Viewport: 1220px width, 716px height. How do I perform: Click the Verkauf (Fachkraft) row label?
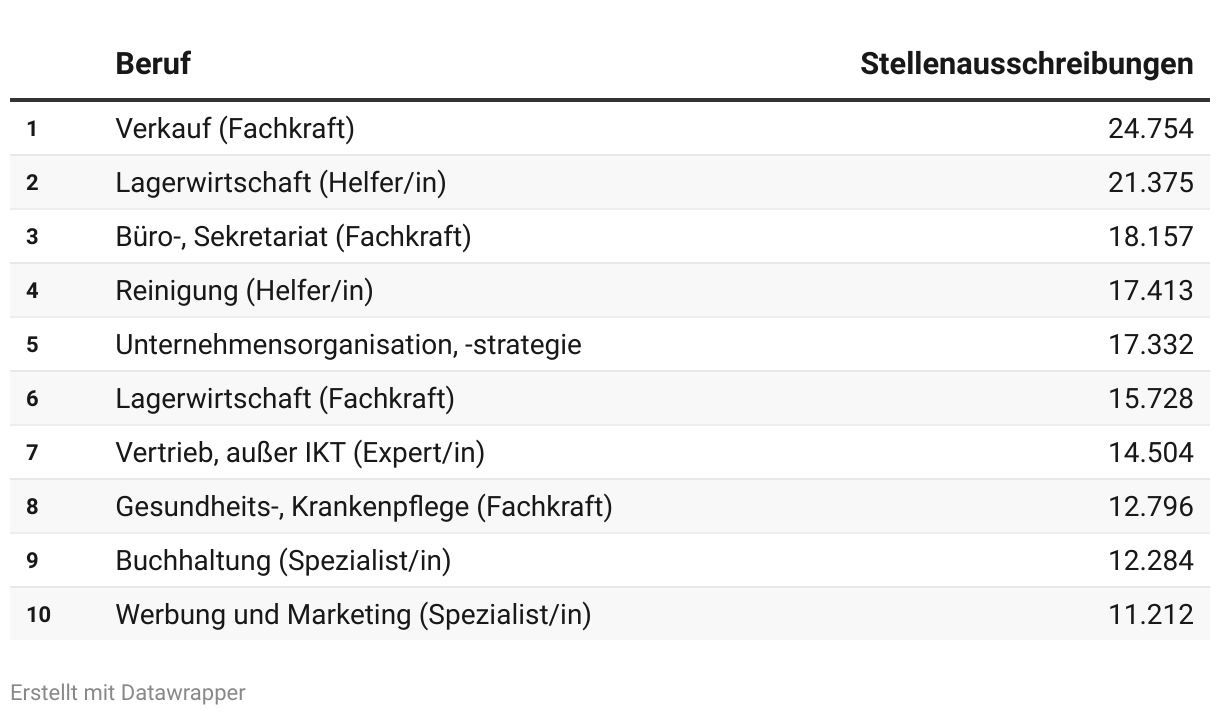point(235,128)
